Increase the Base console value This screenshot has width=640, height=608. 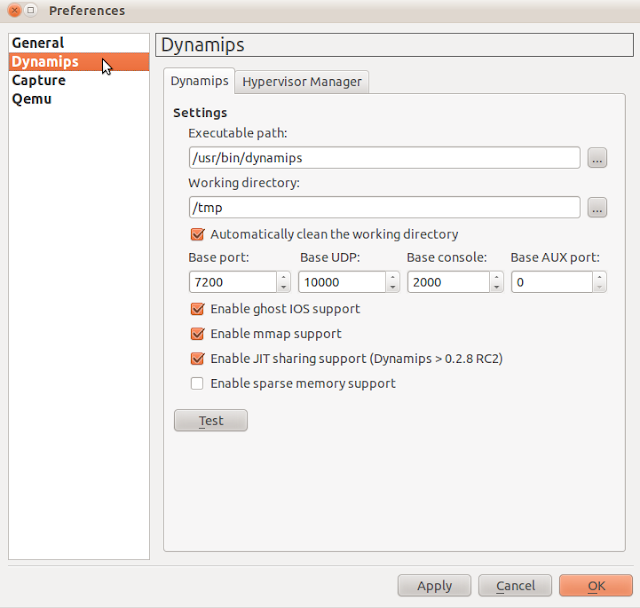(x=496, y=277)
